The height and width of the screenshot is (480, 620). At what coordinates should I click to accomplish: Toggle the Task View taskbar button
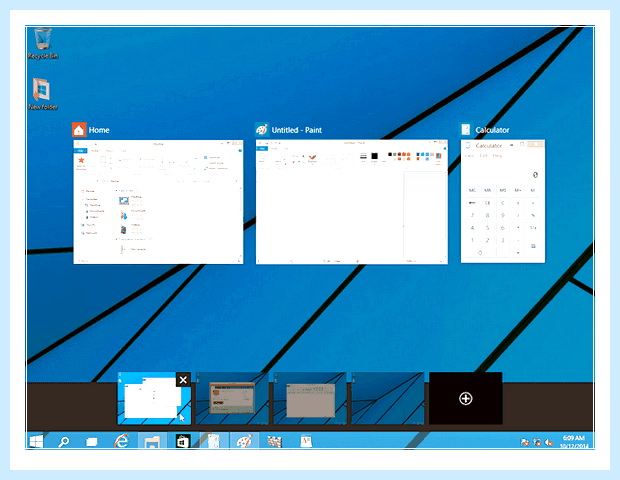pos(92,442)
